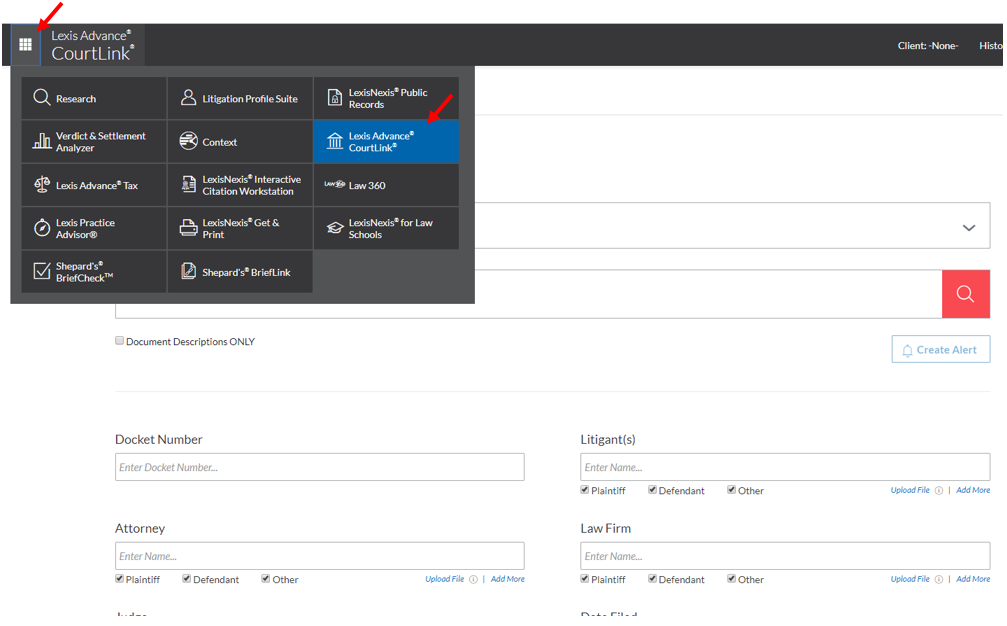Enable the Document Descriptions ONLY checkbox
Screen dimensions: 1007x626
(x=119, y=340)
